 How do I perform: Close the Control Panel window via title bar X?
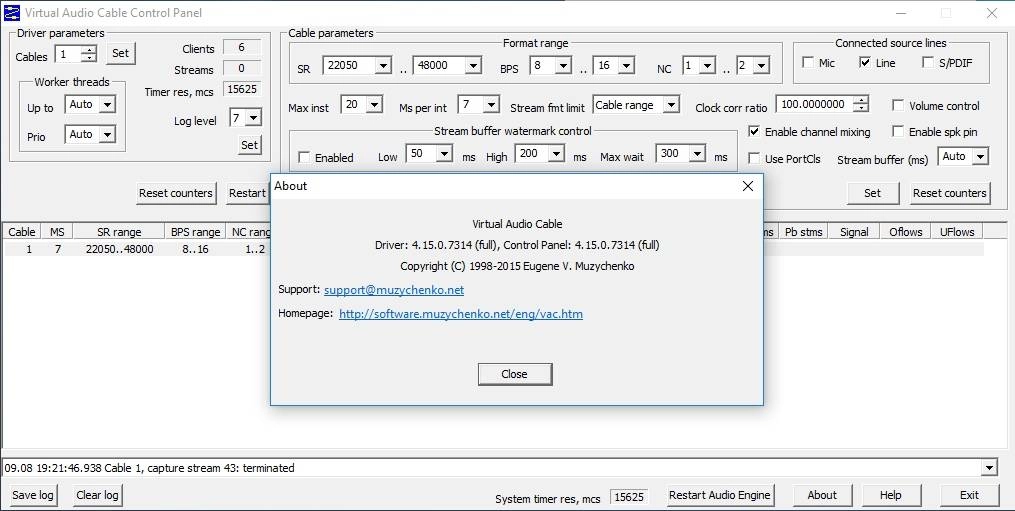tap(992, 13)
